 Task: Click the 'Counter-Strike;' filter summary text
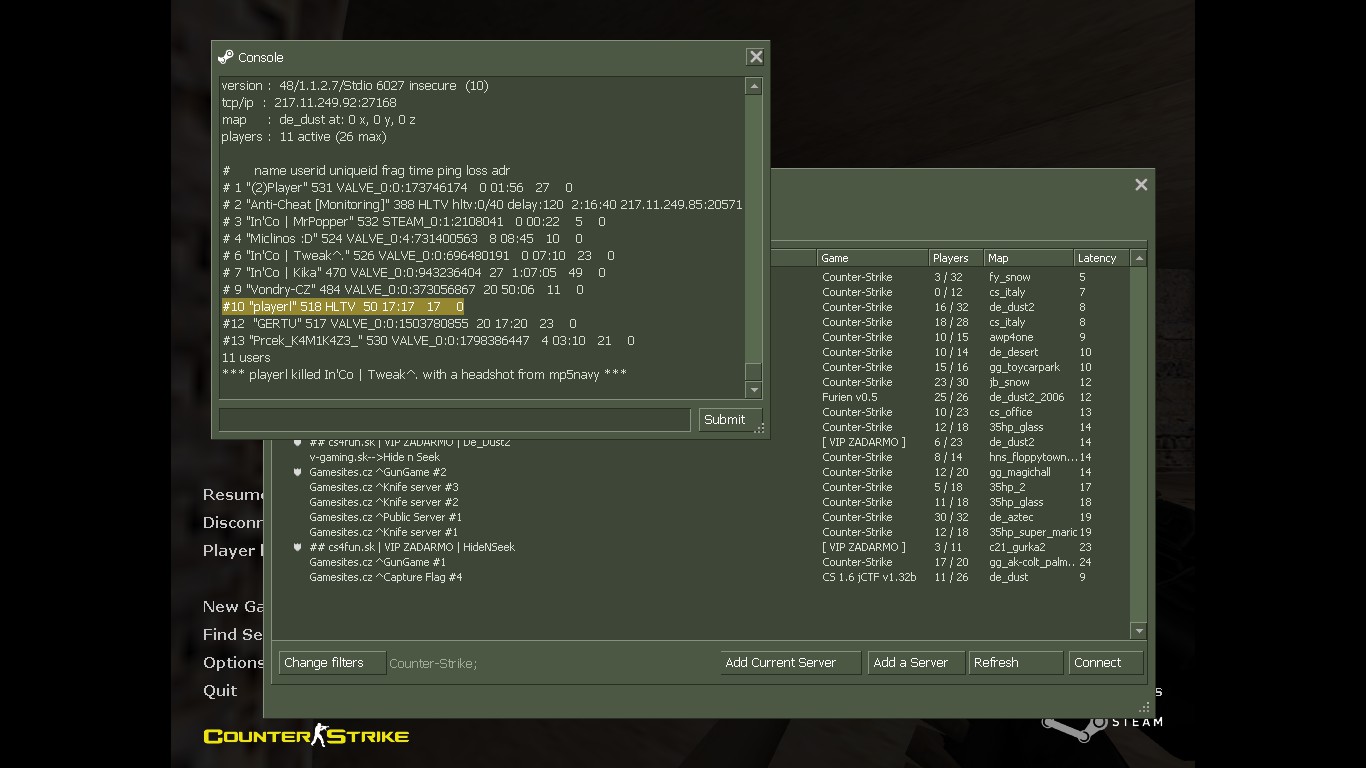tap(433, 663)
